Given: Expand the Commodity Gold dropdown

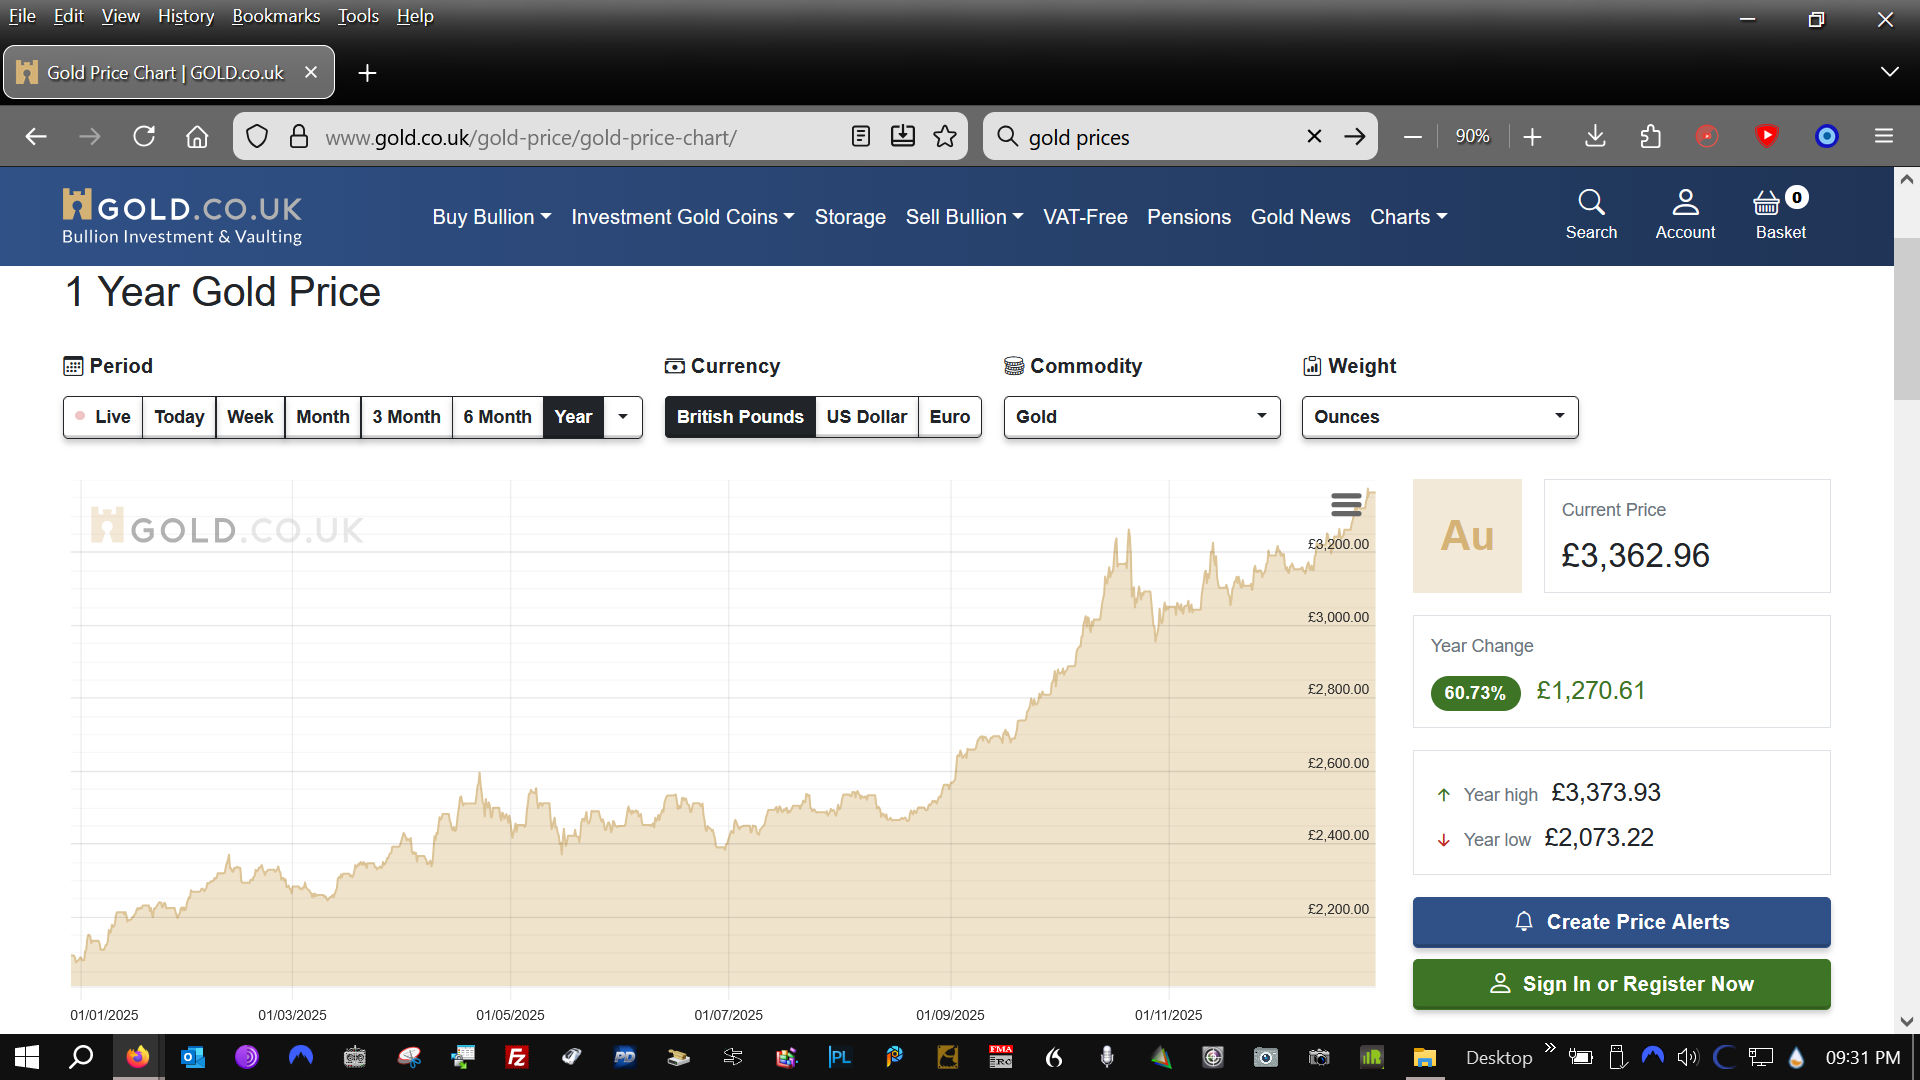Looking at the screenshot, I should [x=1141, y=417].
